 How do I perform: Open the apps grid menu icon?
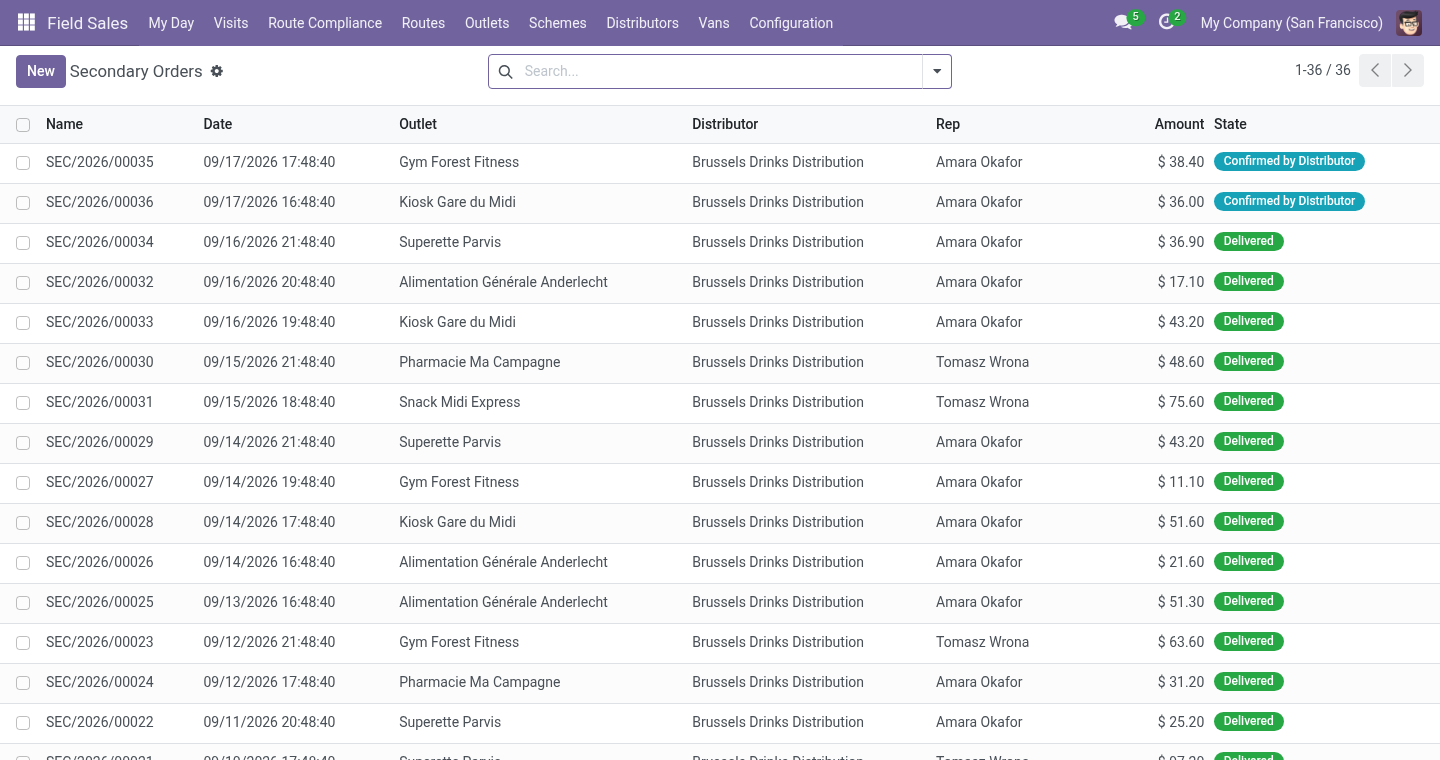click(26, 22)
